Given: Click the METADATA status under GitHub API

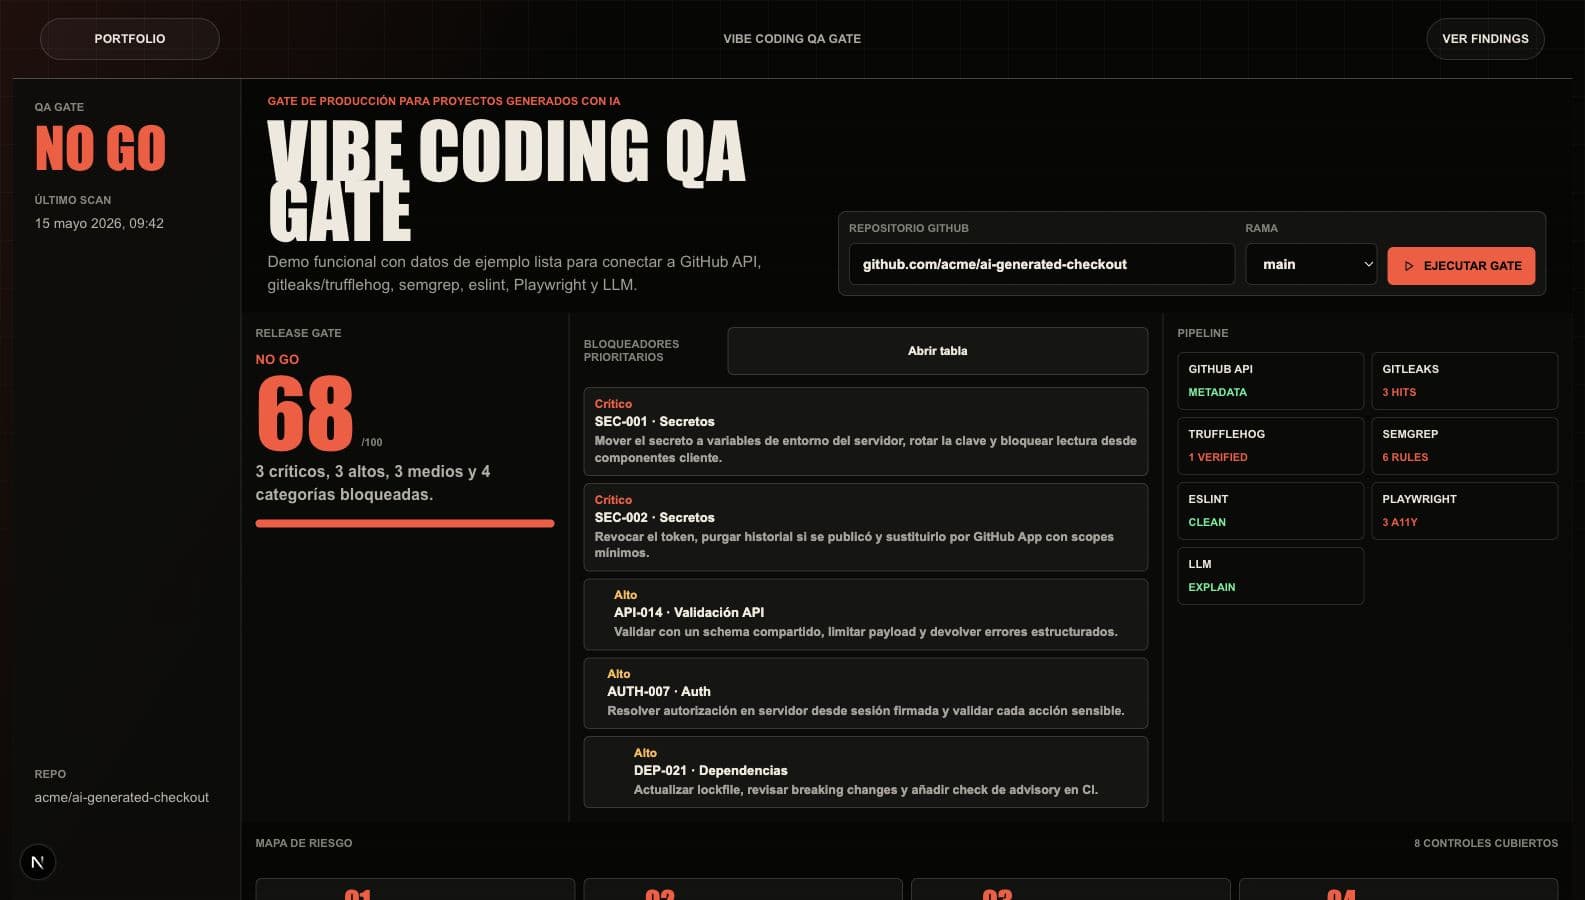Looking at the screenshot, I should pos(1218,392).
